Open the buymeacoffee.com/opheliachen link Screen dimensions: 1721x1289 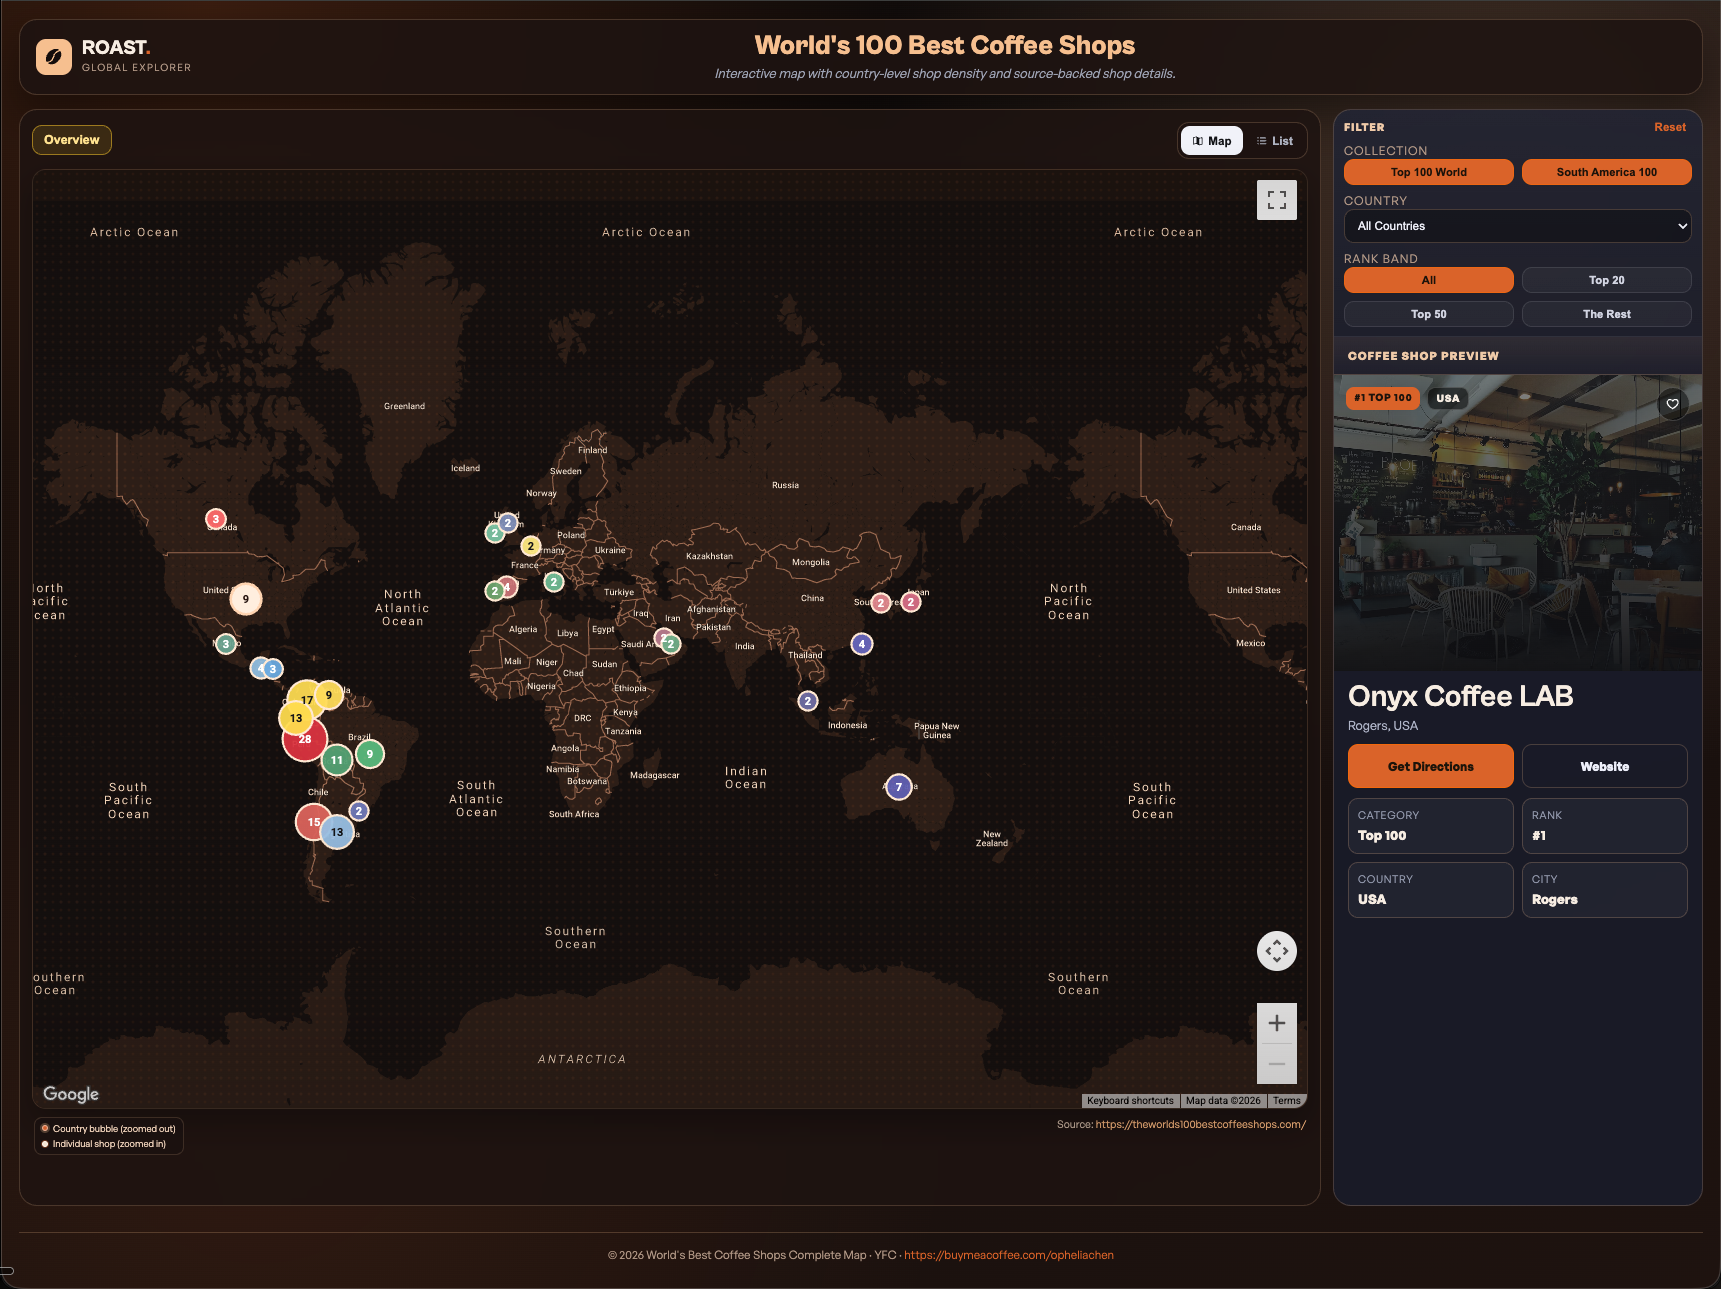pos(1009,1255)
